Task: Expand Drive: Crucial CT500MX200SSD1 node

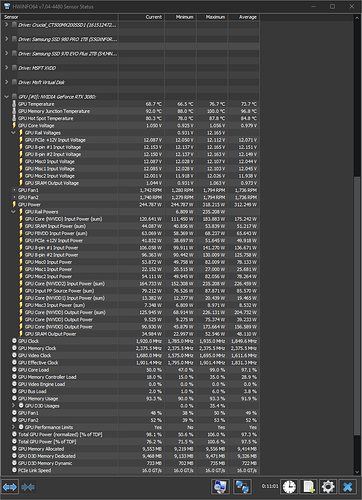Action: [6, 25]
